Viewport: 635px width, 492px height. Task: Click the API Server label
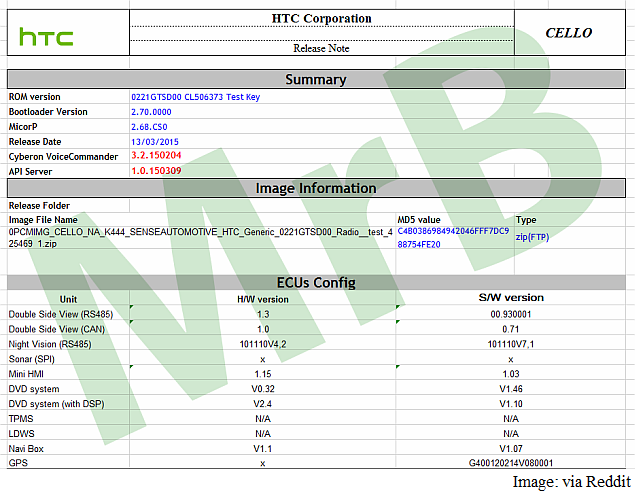pyautogui.click(x=30, y=172)
